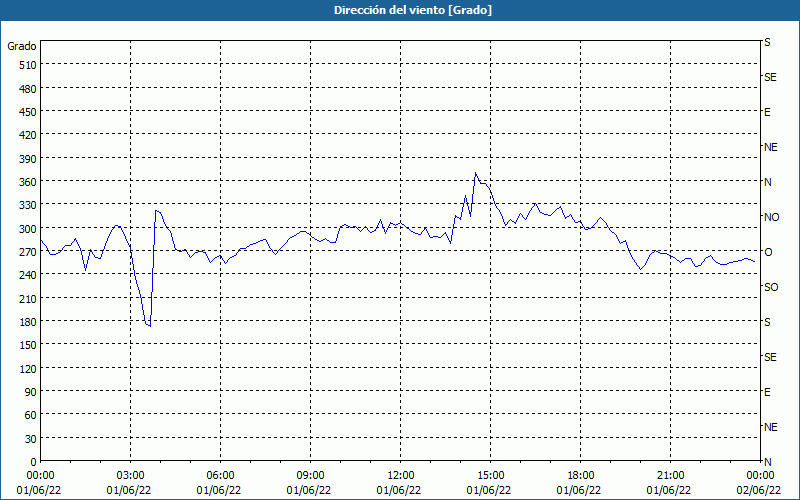Click the 'E' compass label on 450 gridline
Image resolution: width=800 pixels, height=500 pixels.
pos(767,112)
